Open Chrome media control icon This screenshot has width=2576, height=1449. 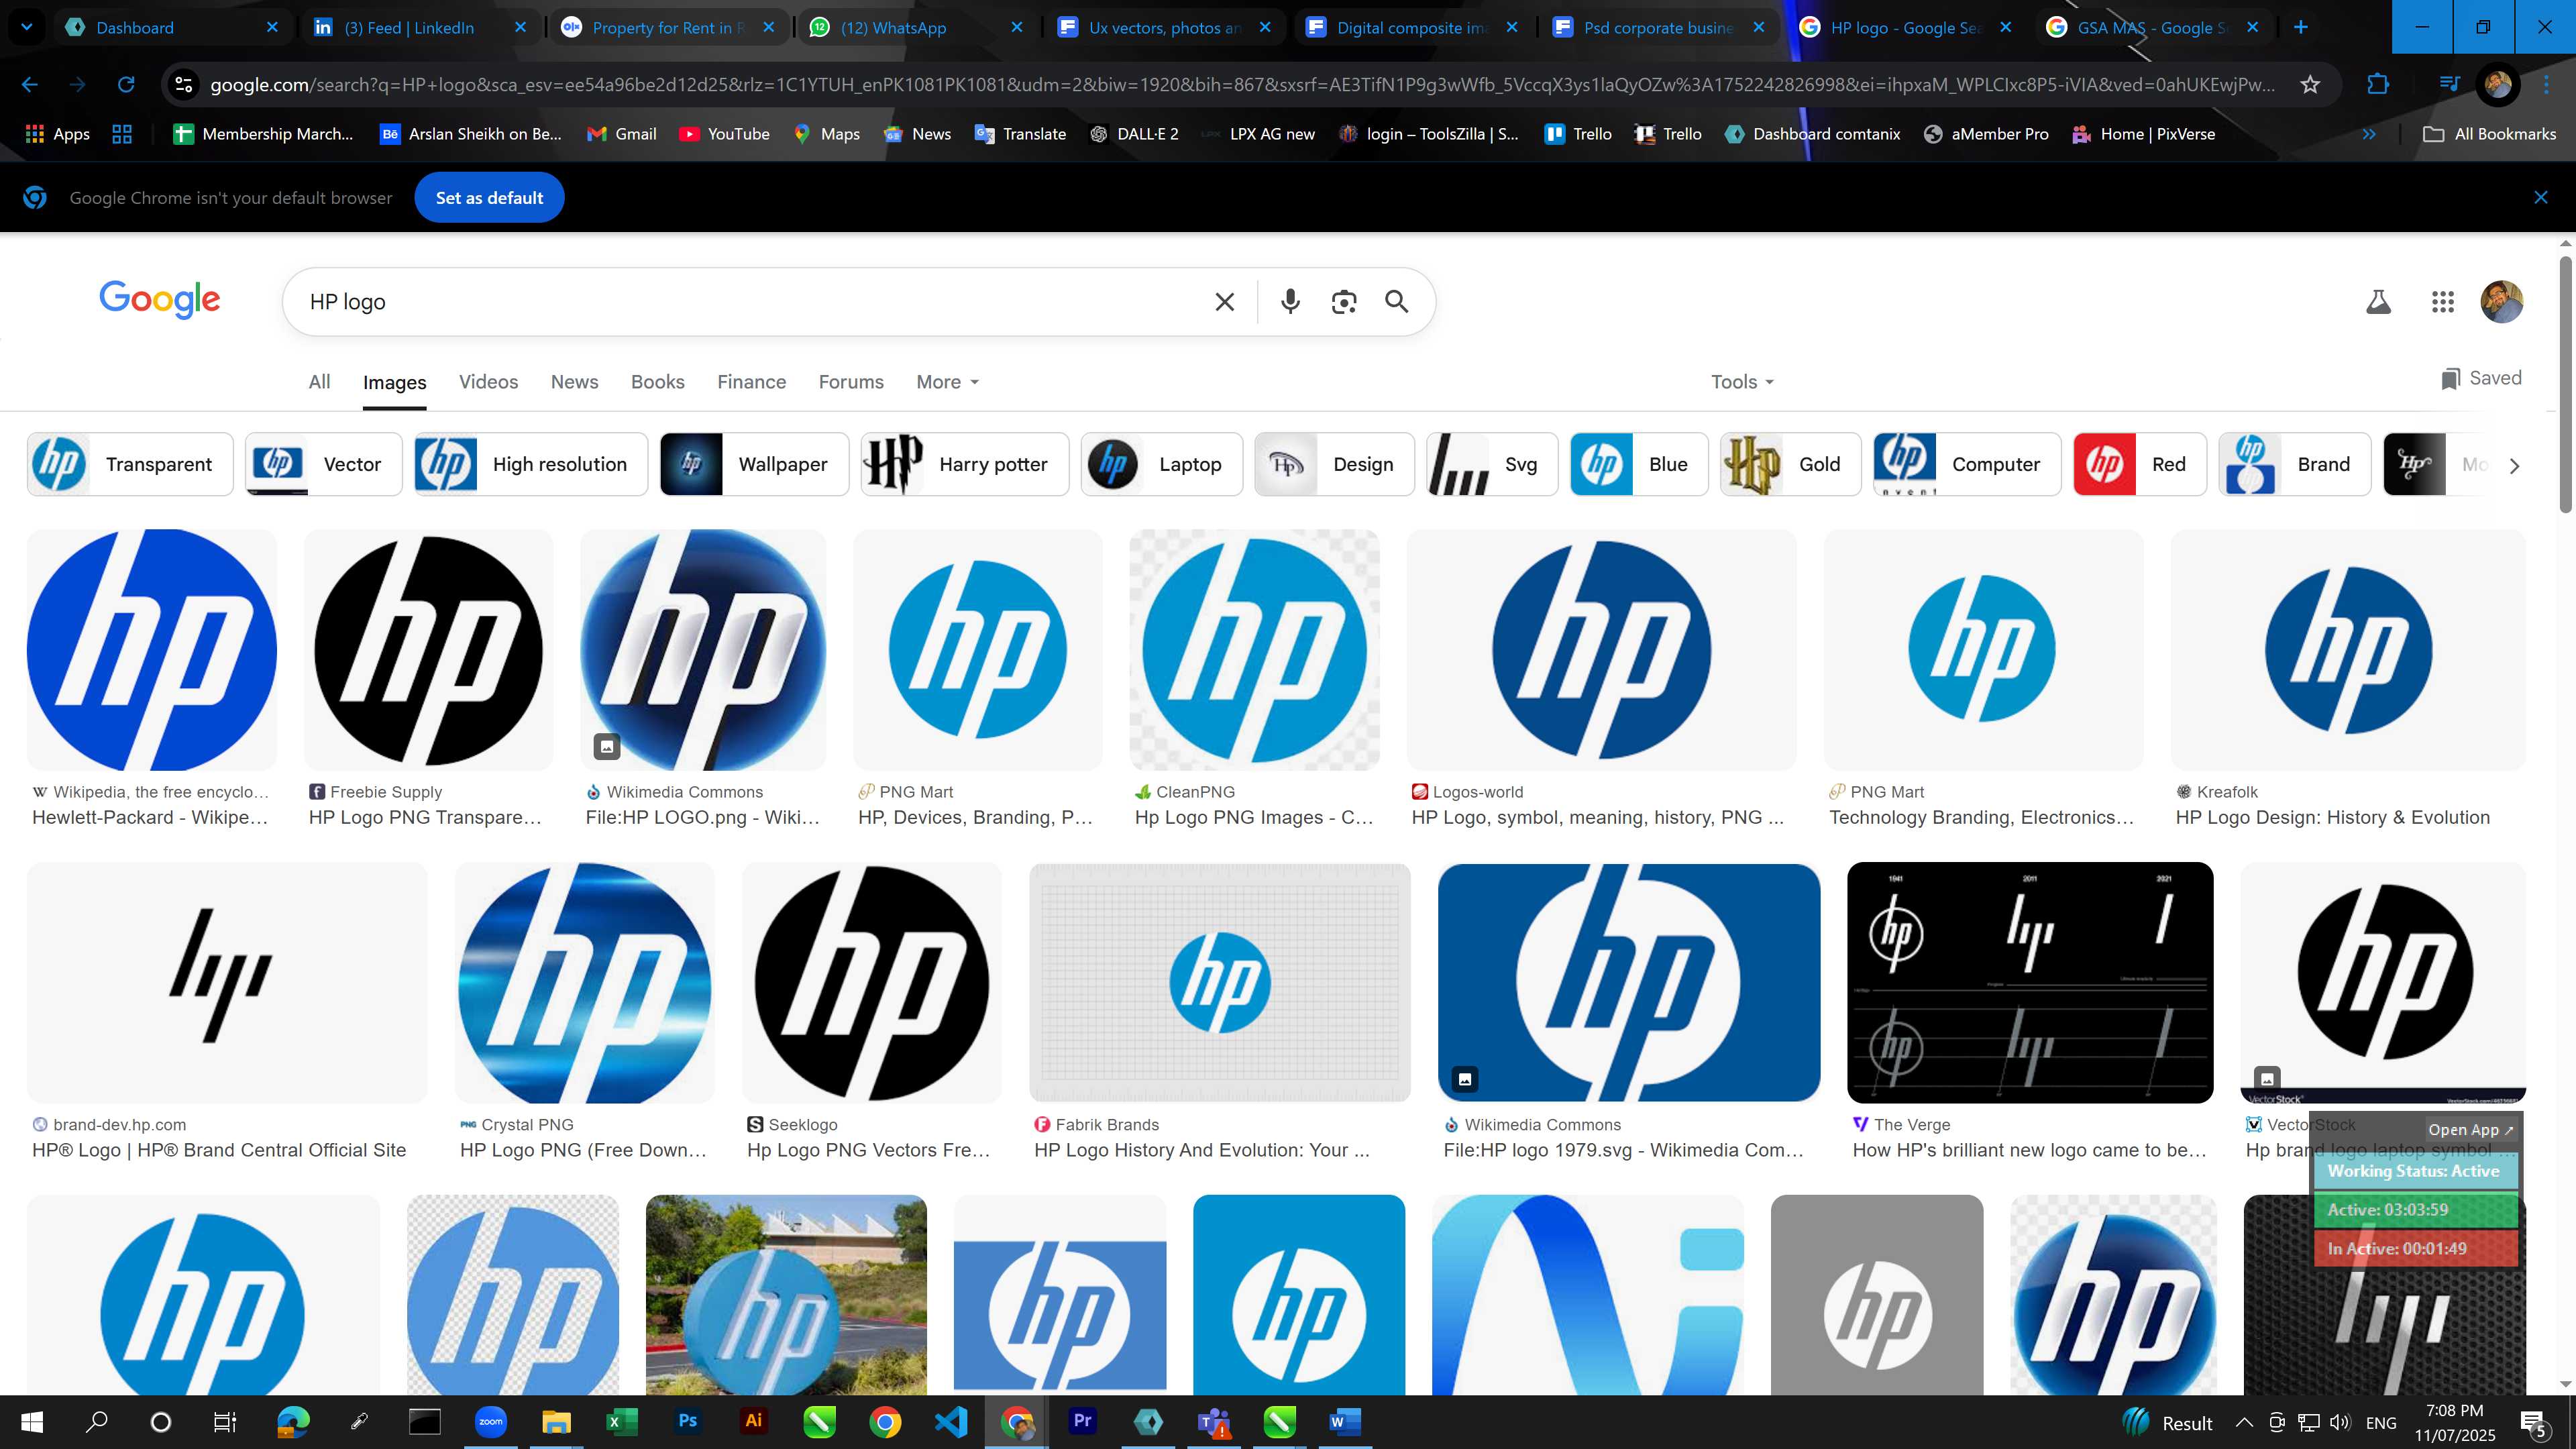pos(2450,85)
